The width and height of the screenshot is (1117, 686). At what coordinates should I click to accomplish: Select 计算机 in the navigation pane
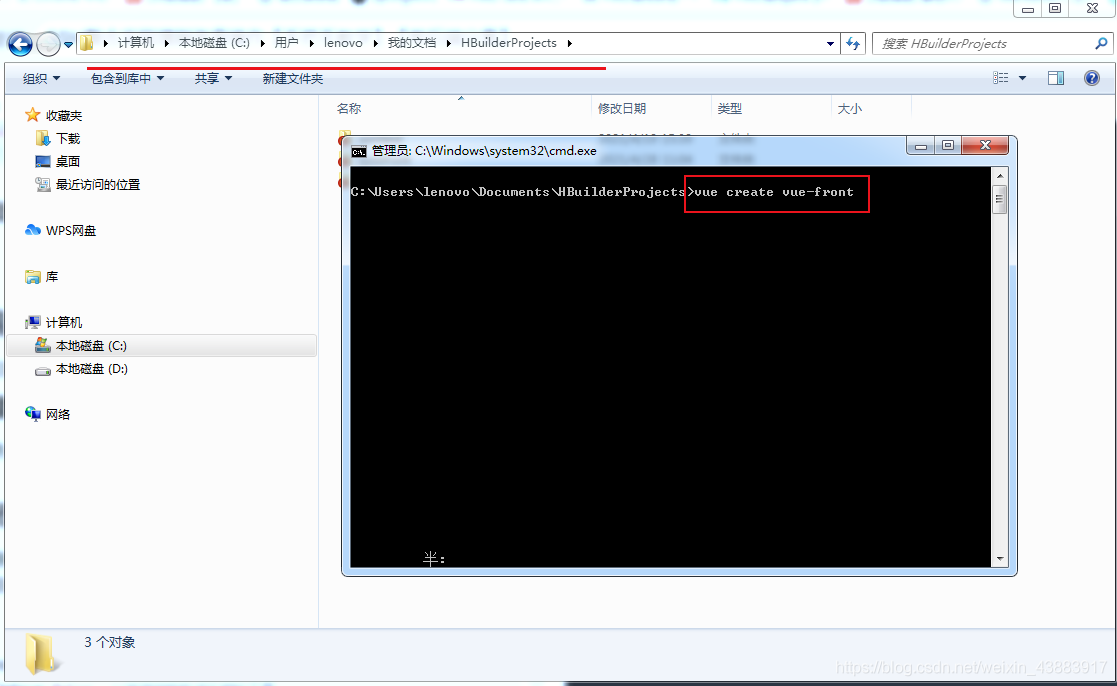point(64,322)
